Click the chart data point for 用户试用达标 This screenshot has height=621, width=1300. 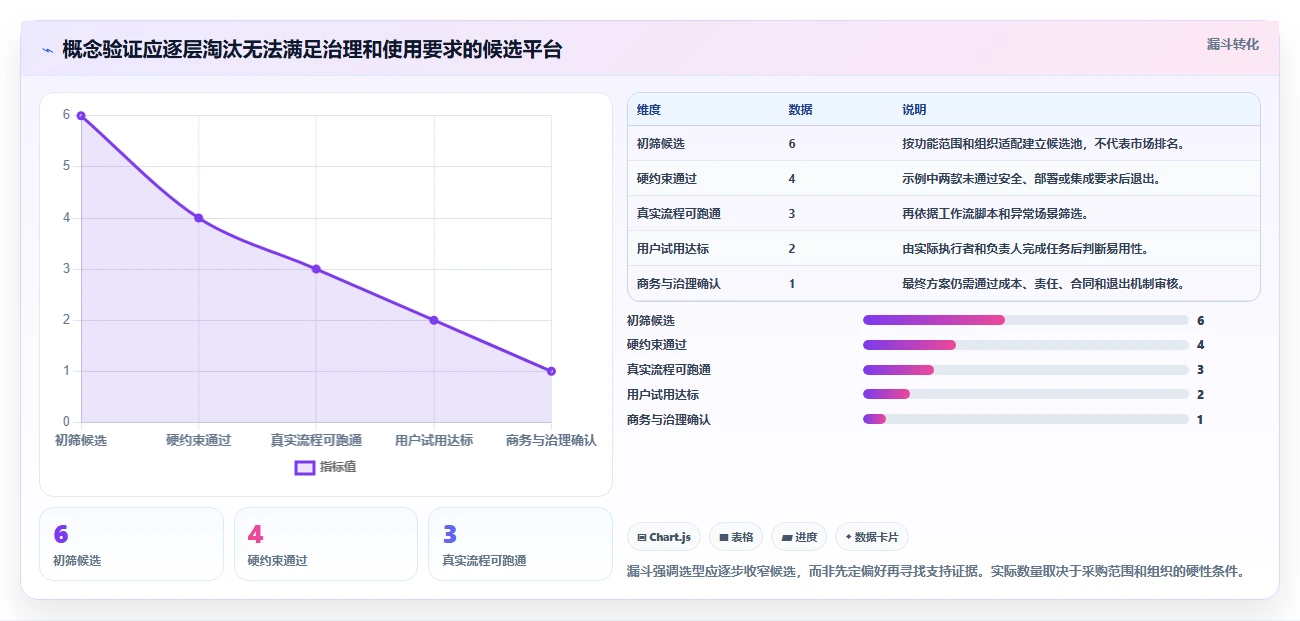point(434,320)
